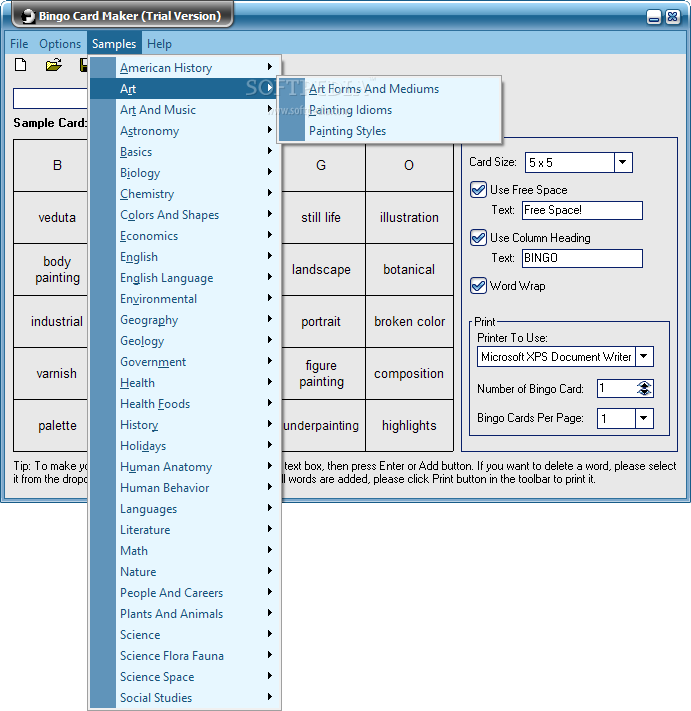Select Art Forms And Mediums submenu item
Screen dimensions: 691x711
(x=374, y=89)
